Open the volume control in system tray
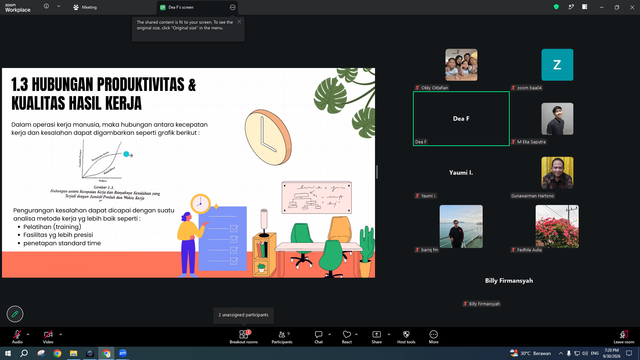The height and width of the screenshot is (360, 640). point(585,353)
